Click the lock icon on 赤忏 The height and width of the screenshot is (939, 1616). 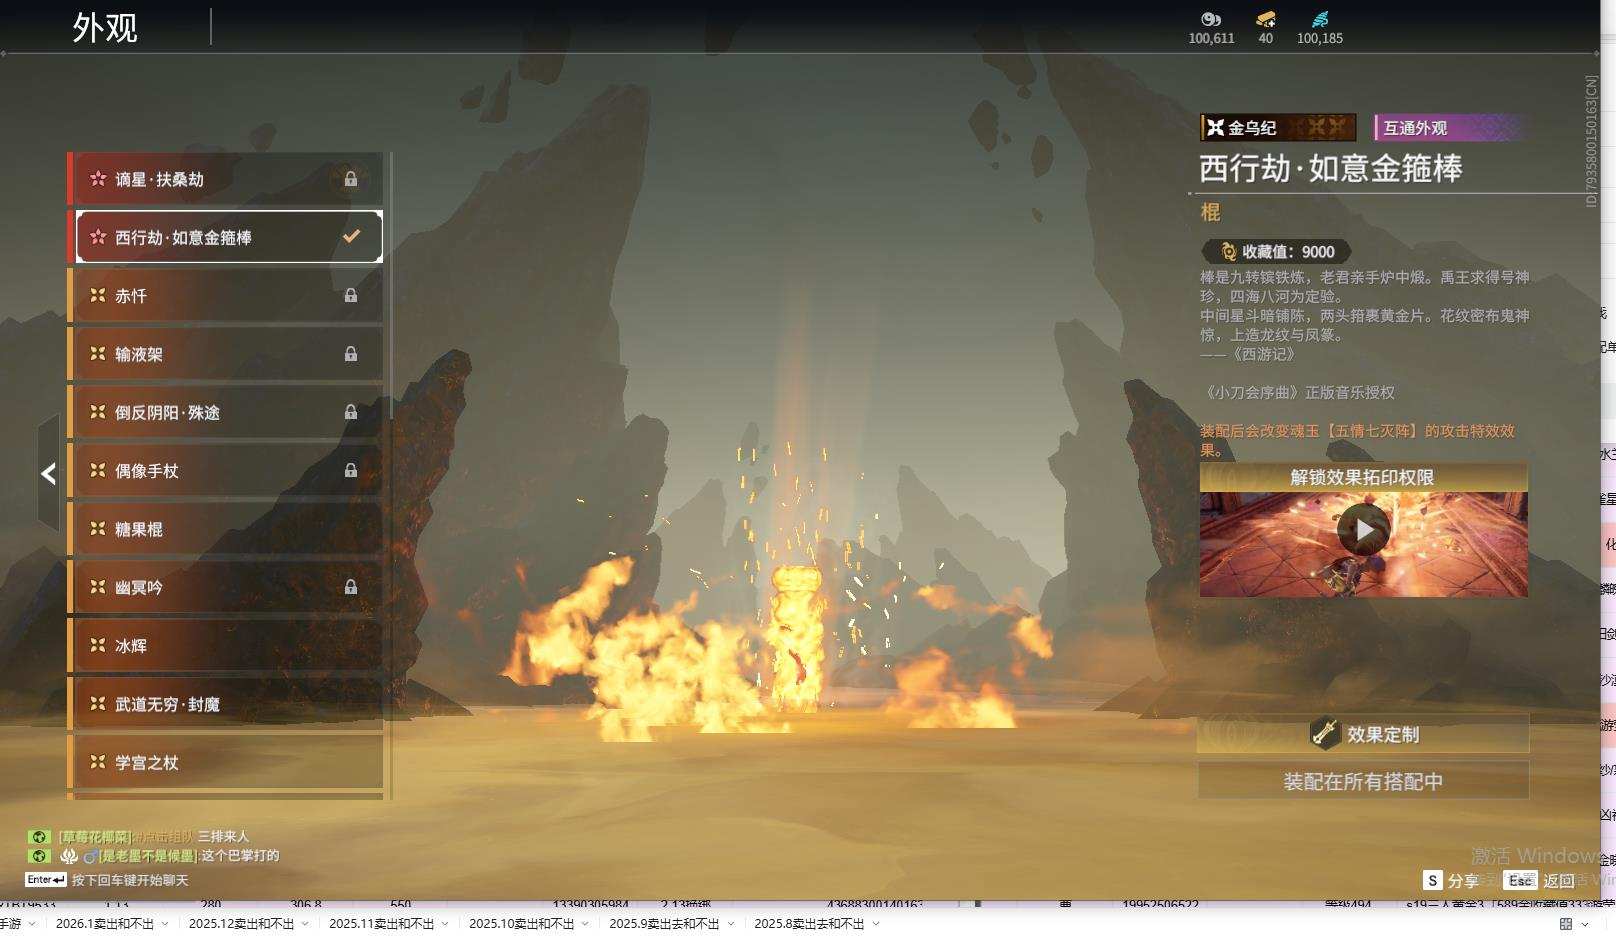click(x=351, y=295)
